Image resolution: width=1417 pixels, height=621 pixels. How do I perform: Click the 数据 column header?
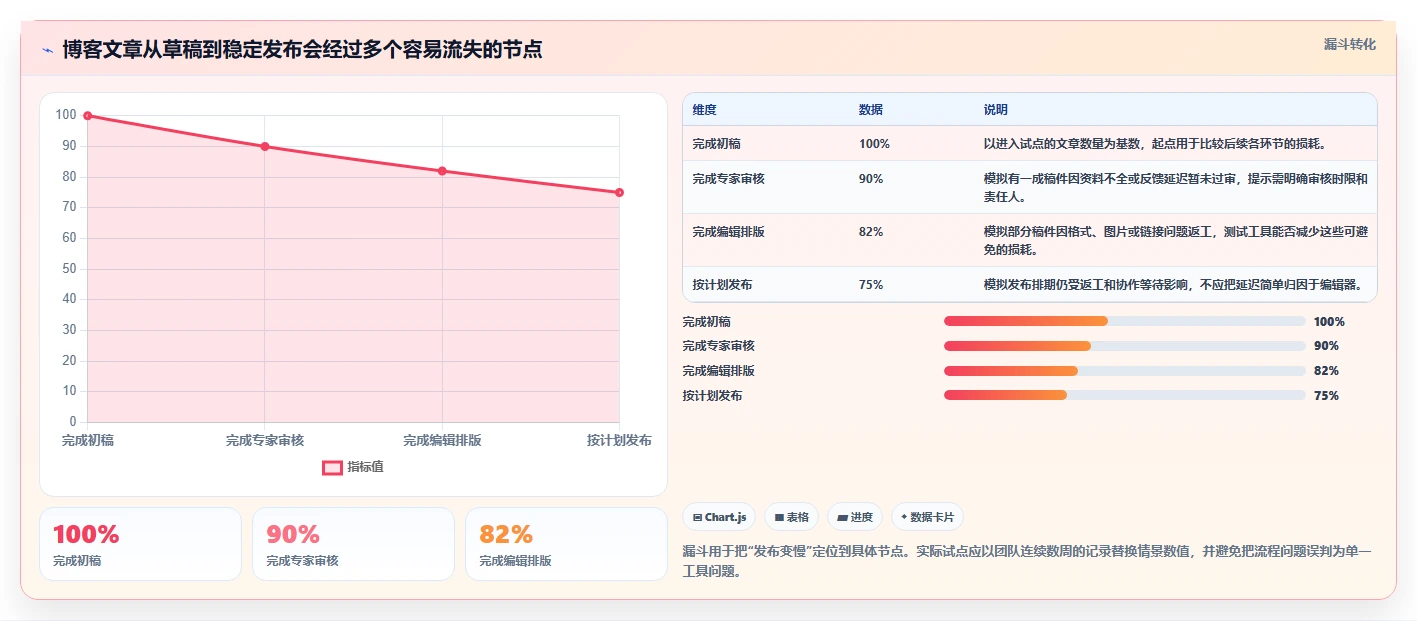click(871, 110)
